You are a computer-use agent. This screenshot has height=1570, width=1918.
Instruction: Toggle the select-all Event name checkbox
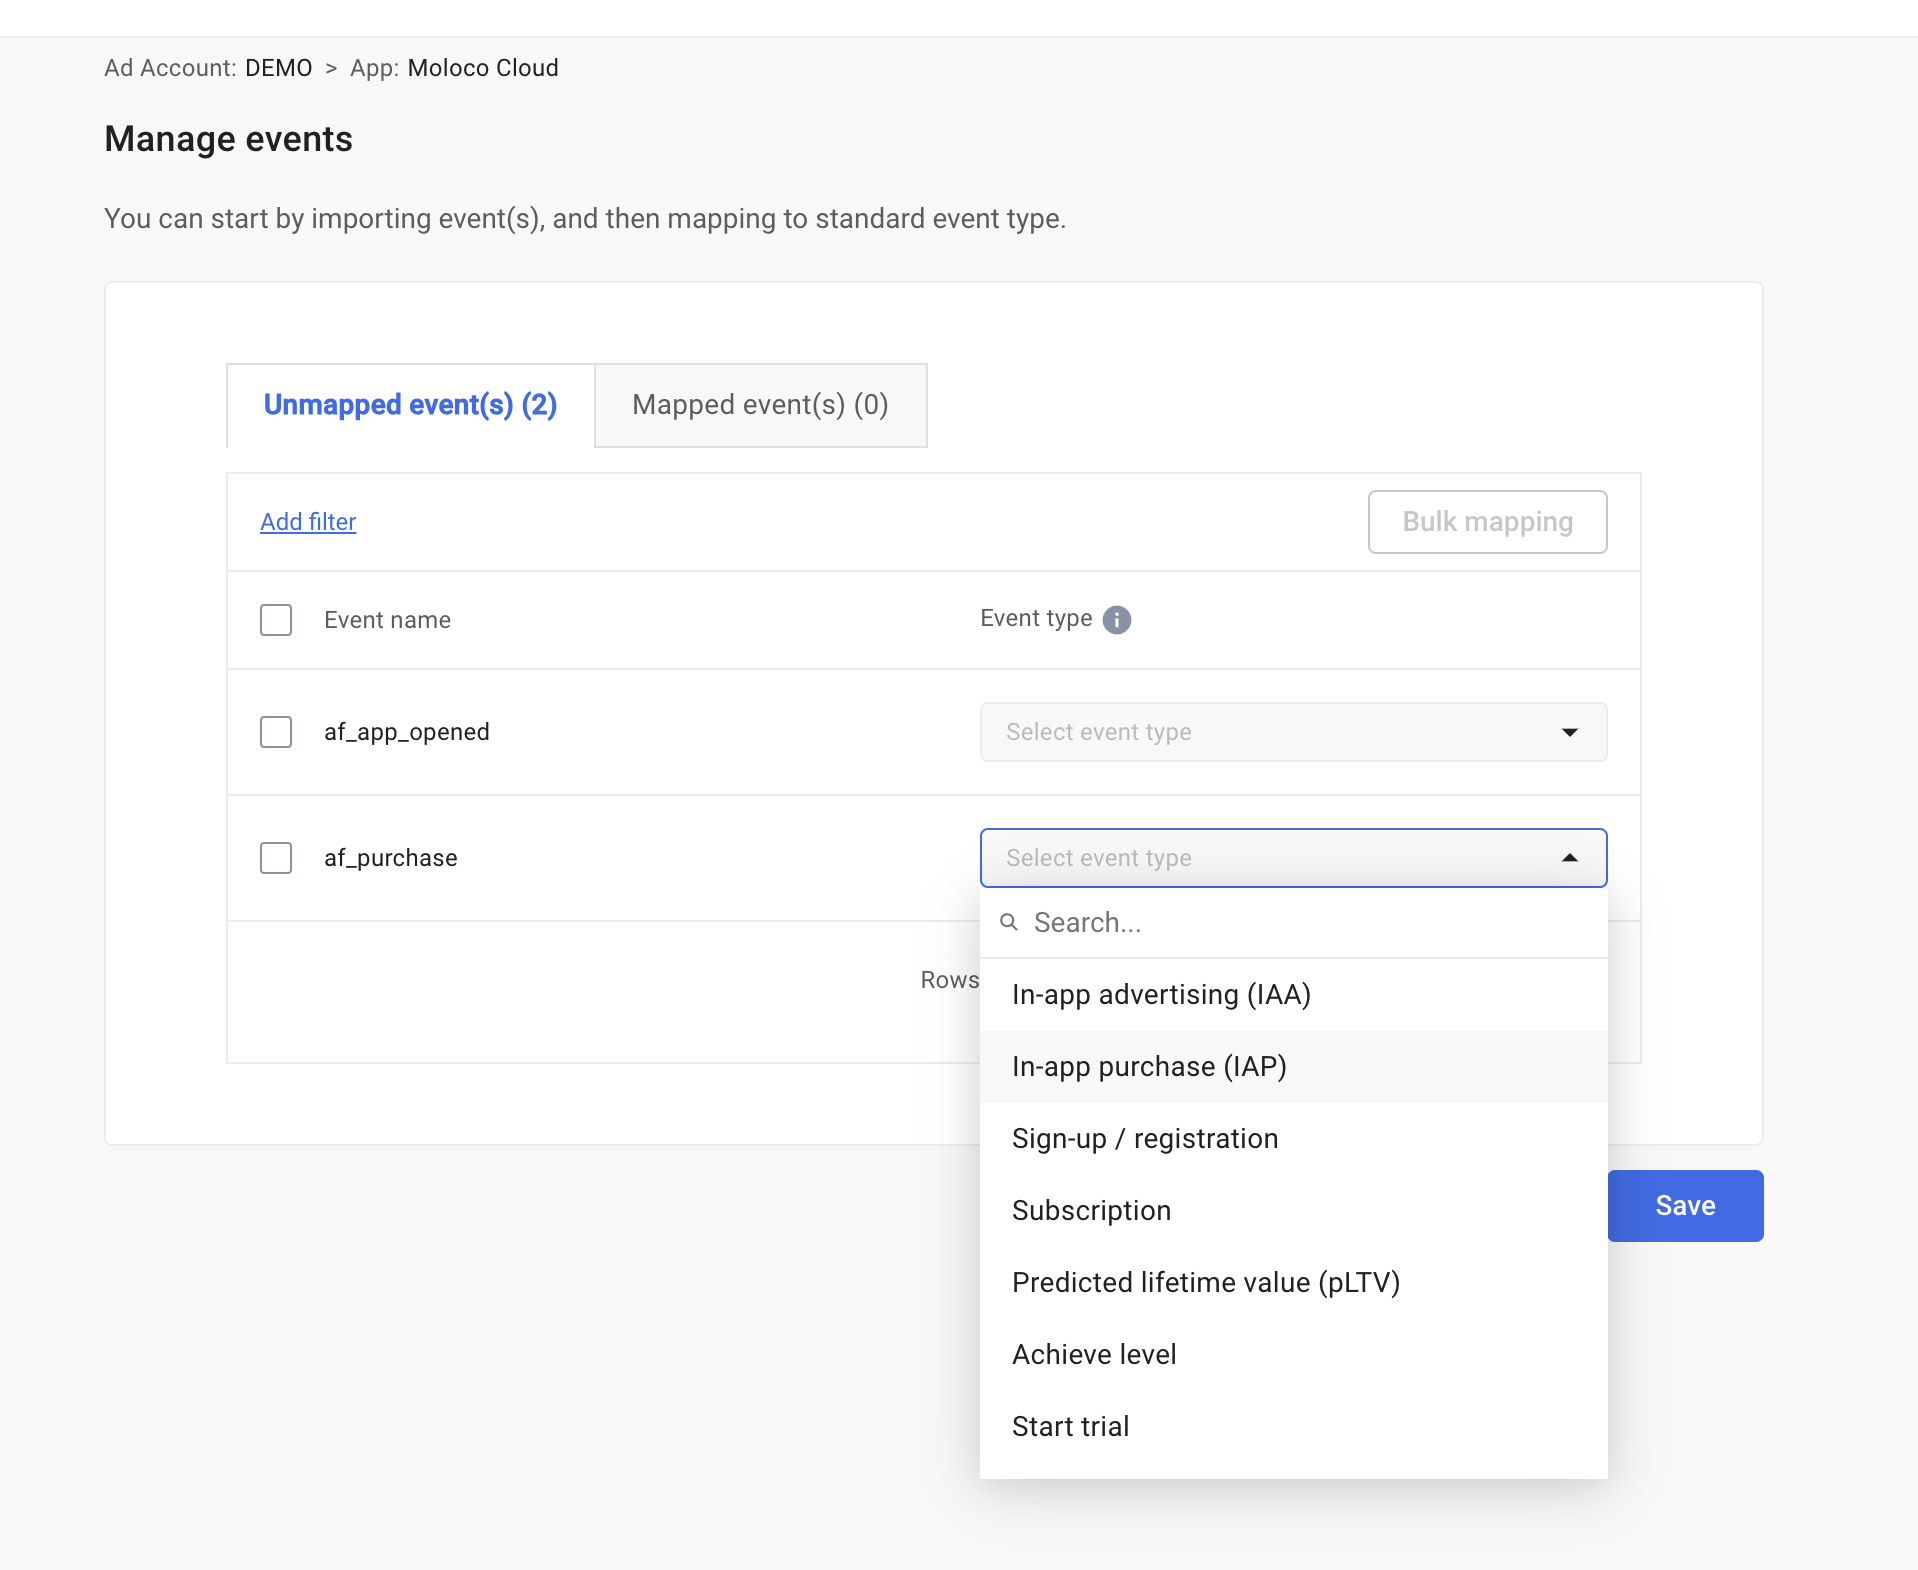click(x=276, y=620)
